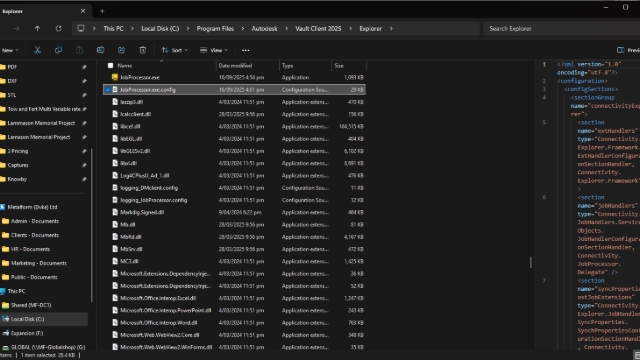Image resolution: width=640 pixels, height=360 pixels.
Task: Open the Sort dropdown
Action: (175, 50)
